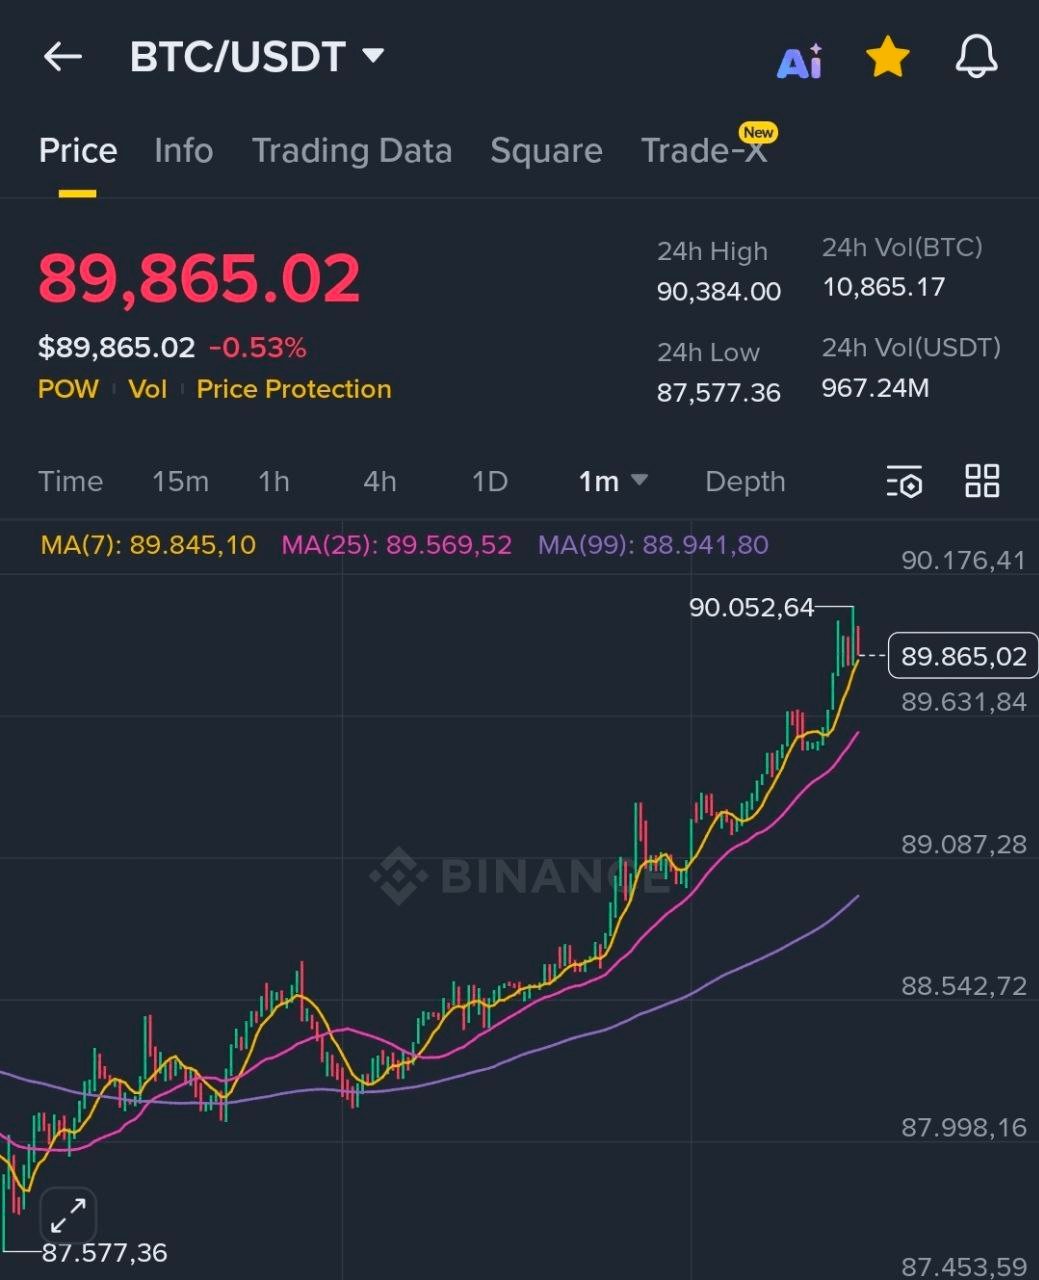The image size is (1039, 1280).
Task: Tap the Price Protection link
Action: tap(293, 389)
